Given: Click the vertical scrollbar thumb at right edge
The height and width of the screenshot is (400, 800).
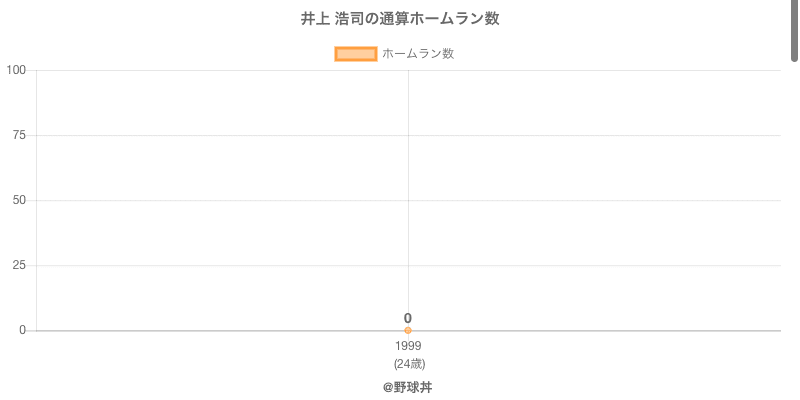Looking at the screenshot, I should tap(795, 30).
